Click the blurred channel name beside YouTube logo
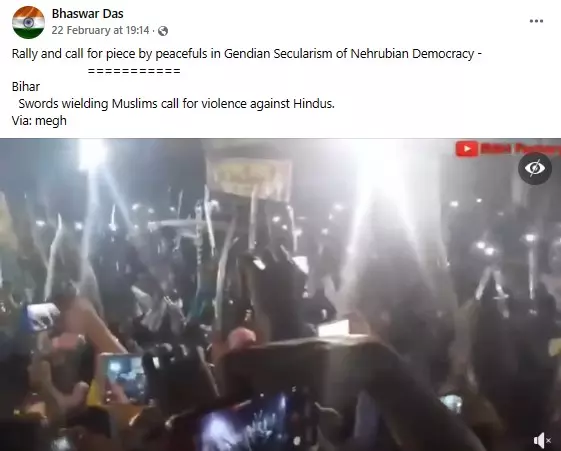Viewport: 561px width, 451px height. [519, 149]
